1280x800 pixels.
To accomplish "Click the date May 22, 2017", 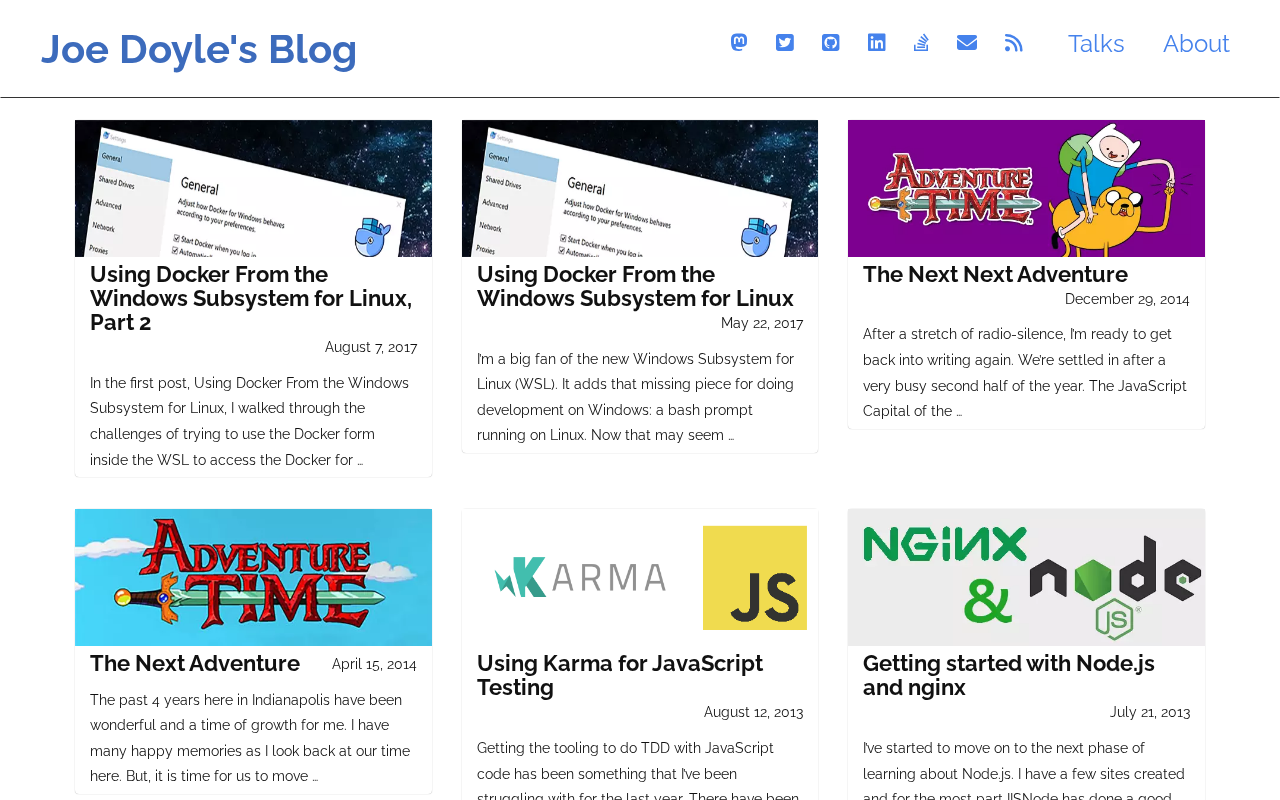I will click(x=762, y=323).
